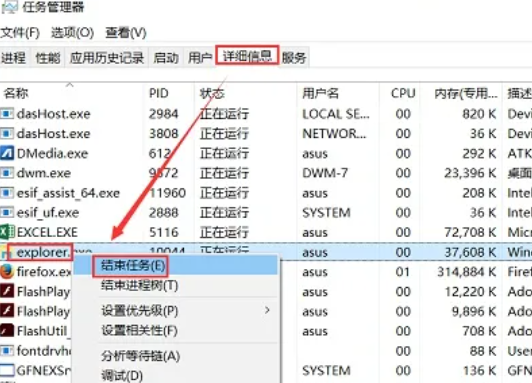Viewport: 532px width, 383px height.
Task: Switch to the 进程 tab
Action: point(14,57)
